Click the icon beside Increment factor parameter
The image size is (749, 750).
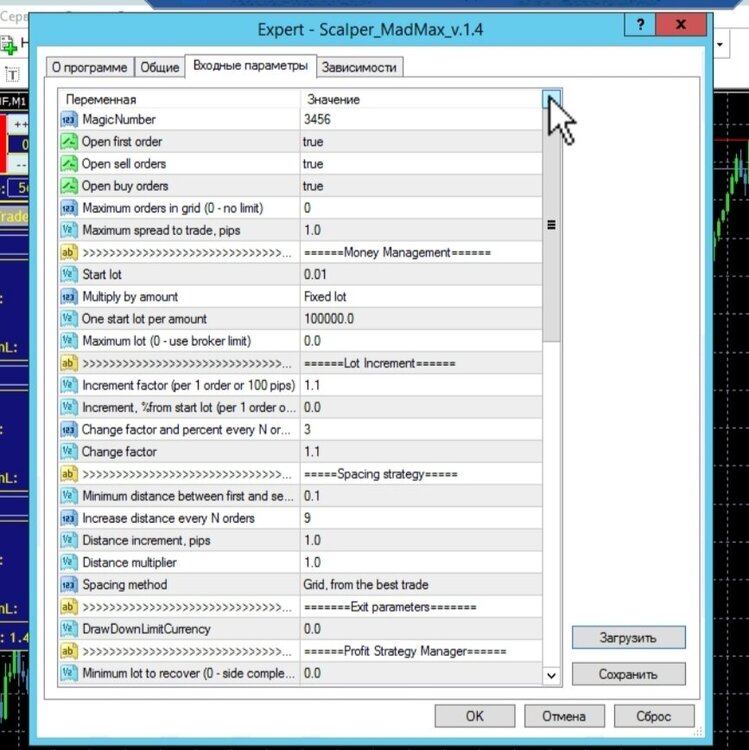(68, 385)
